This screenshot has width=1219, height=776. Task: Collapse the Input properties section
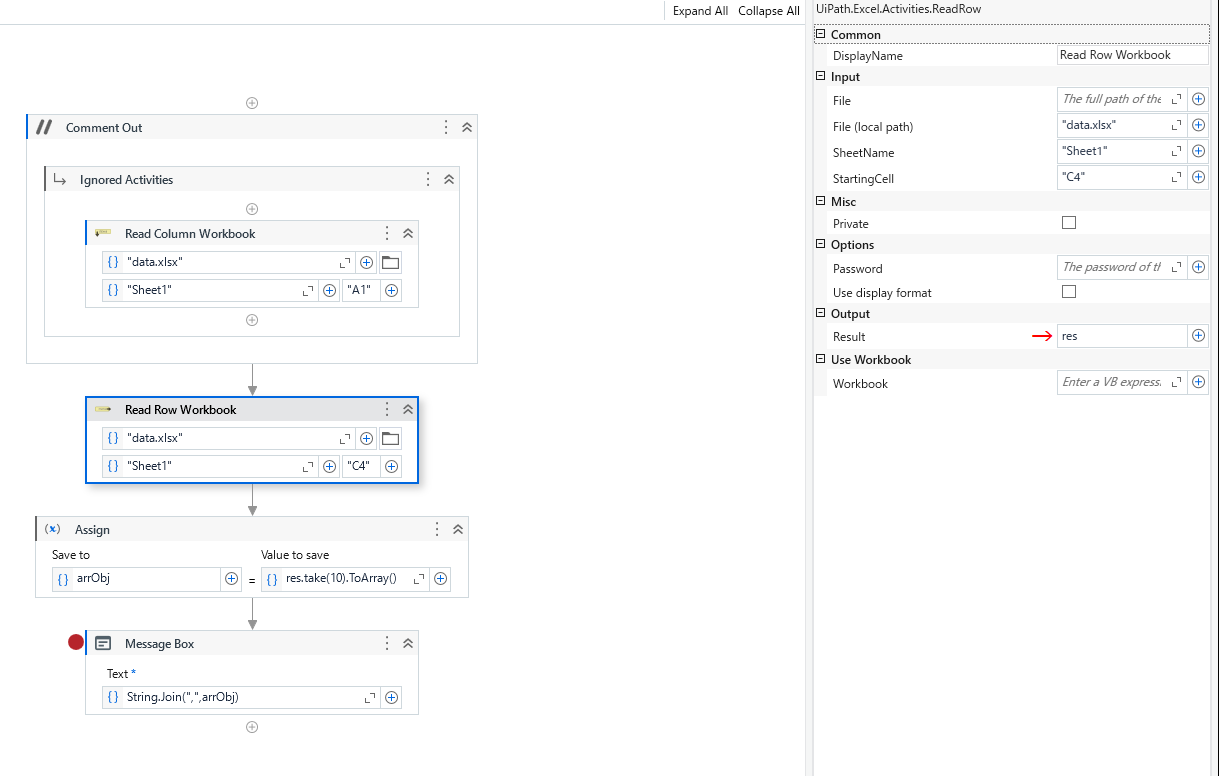[821, 76]
